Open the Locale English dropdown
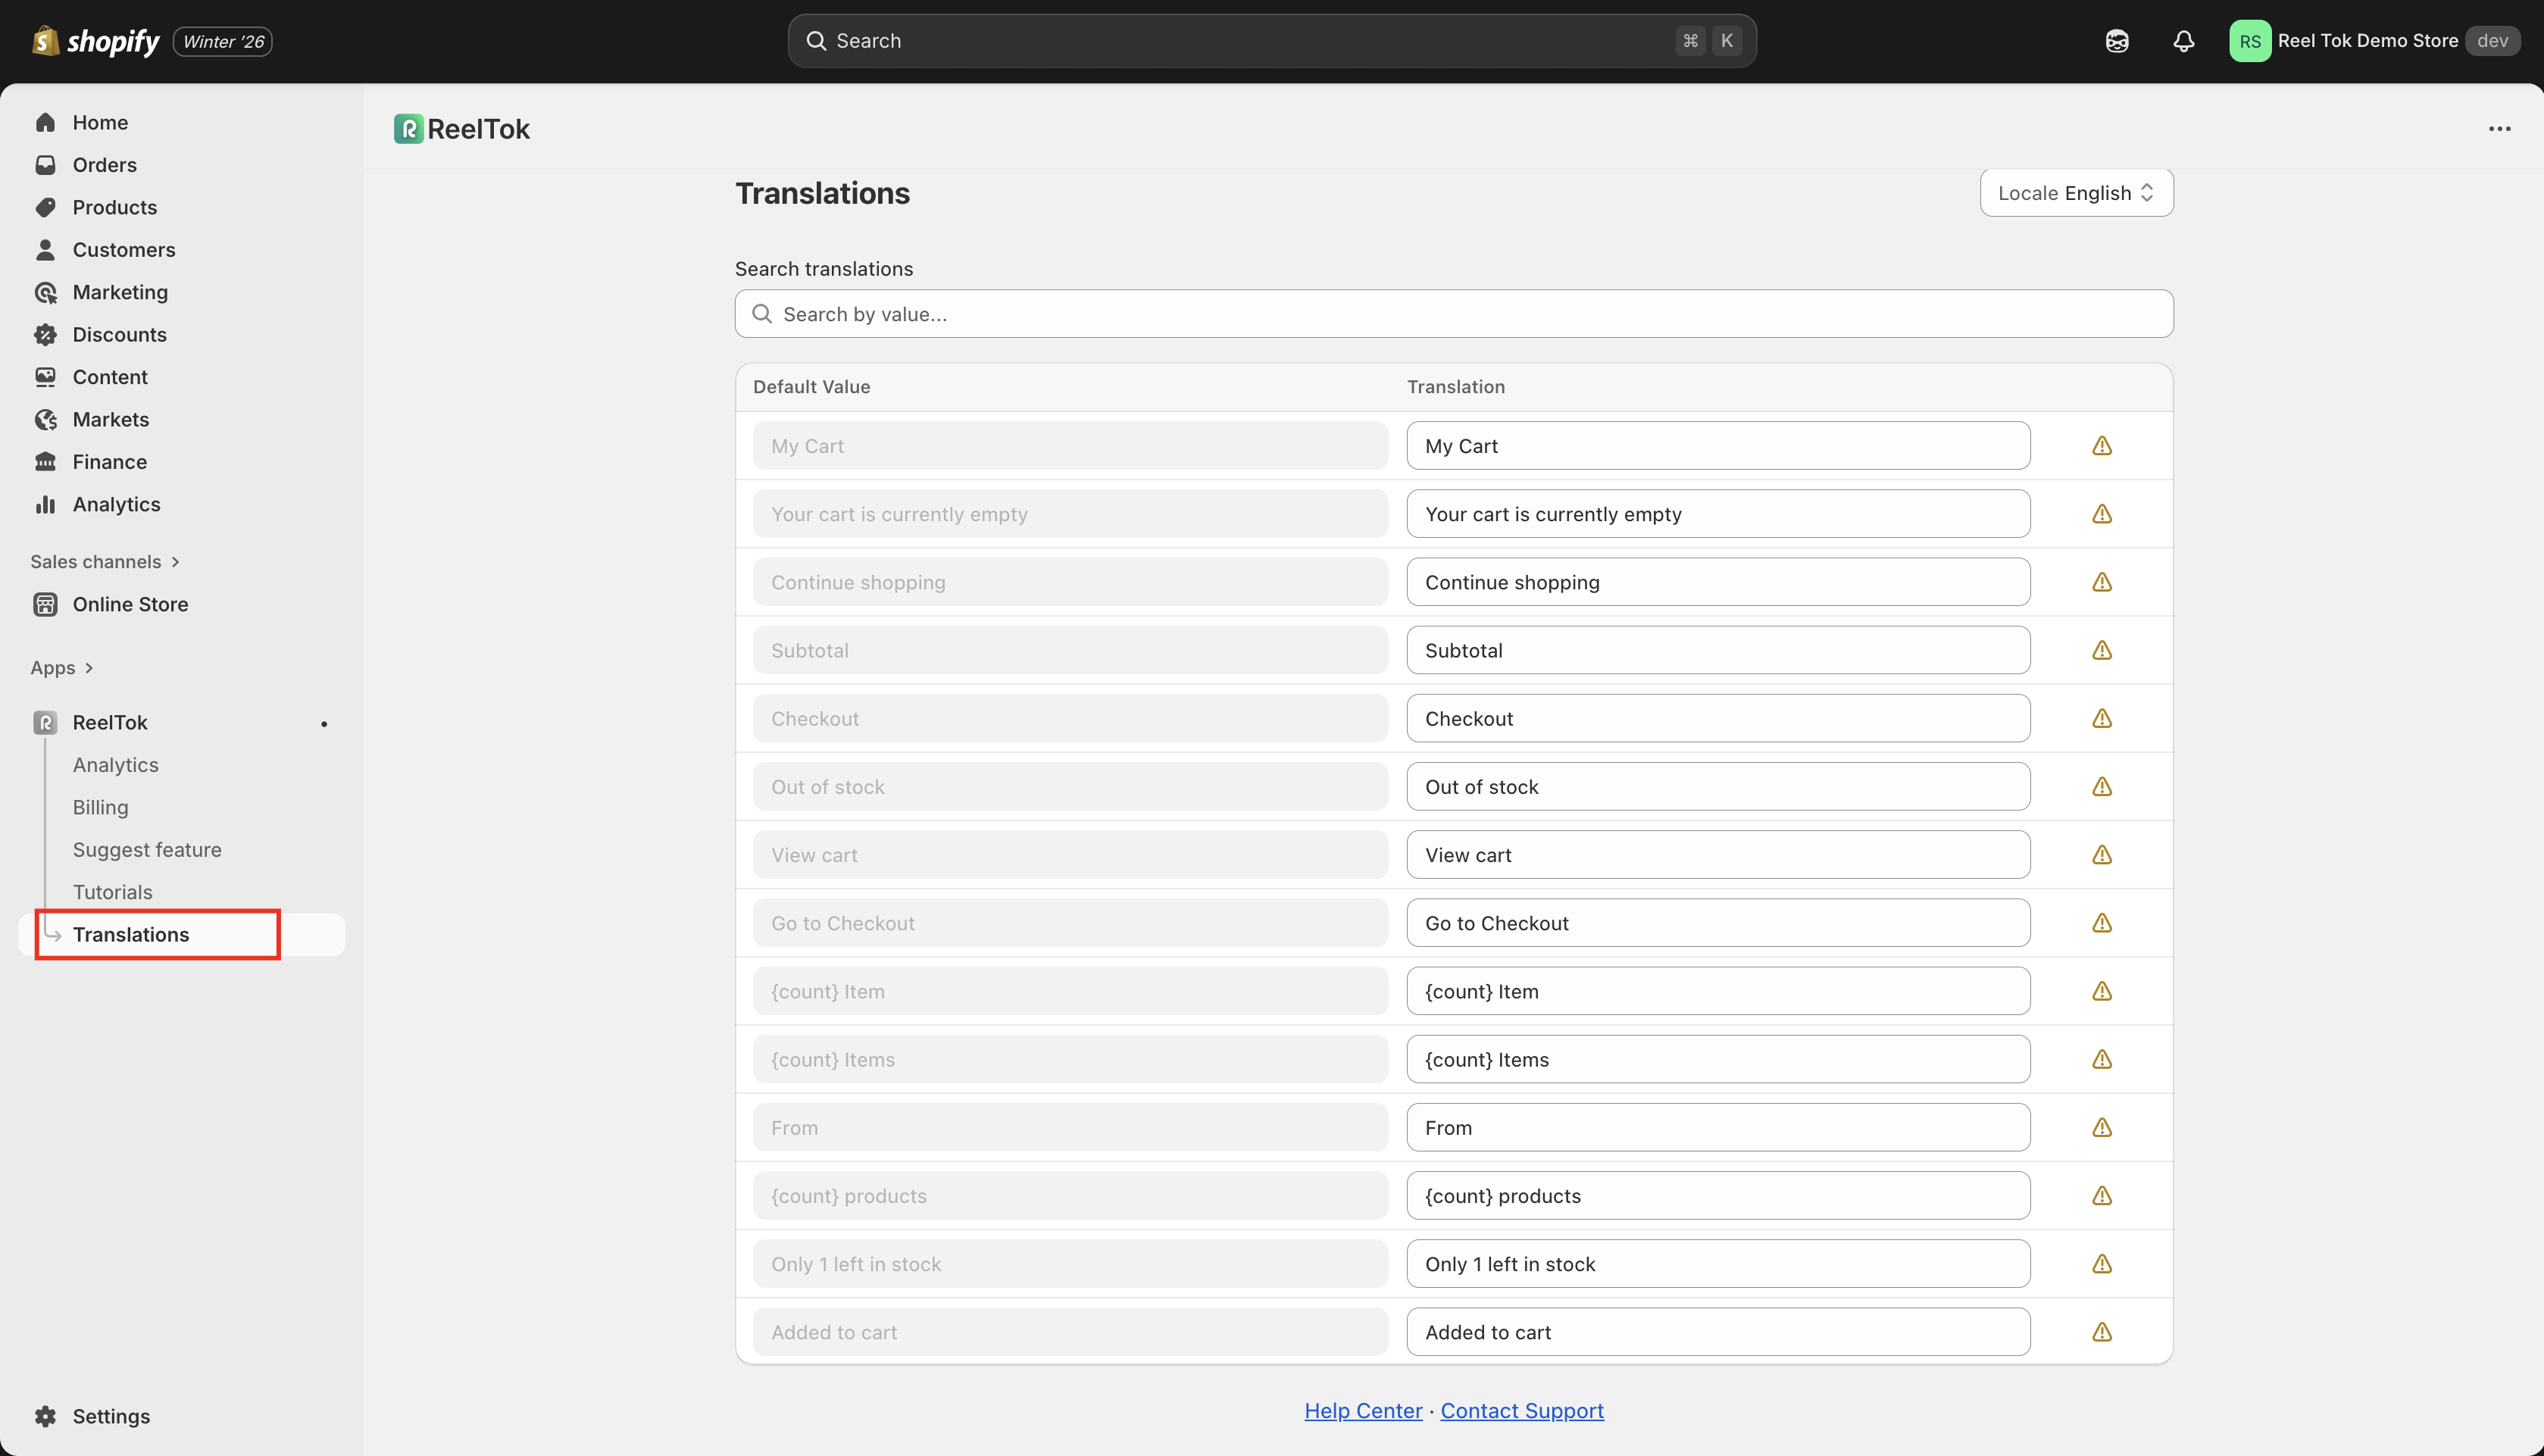This screenshot has height=1456, width=2544. pyautogui.click(x=2076, y=193)
